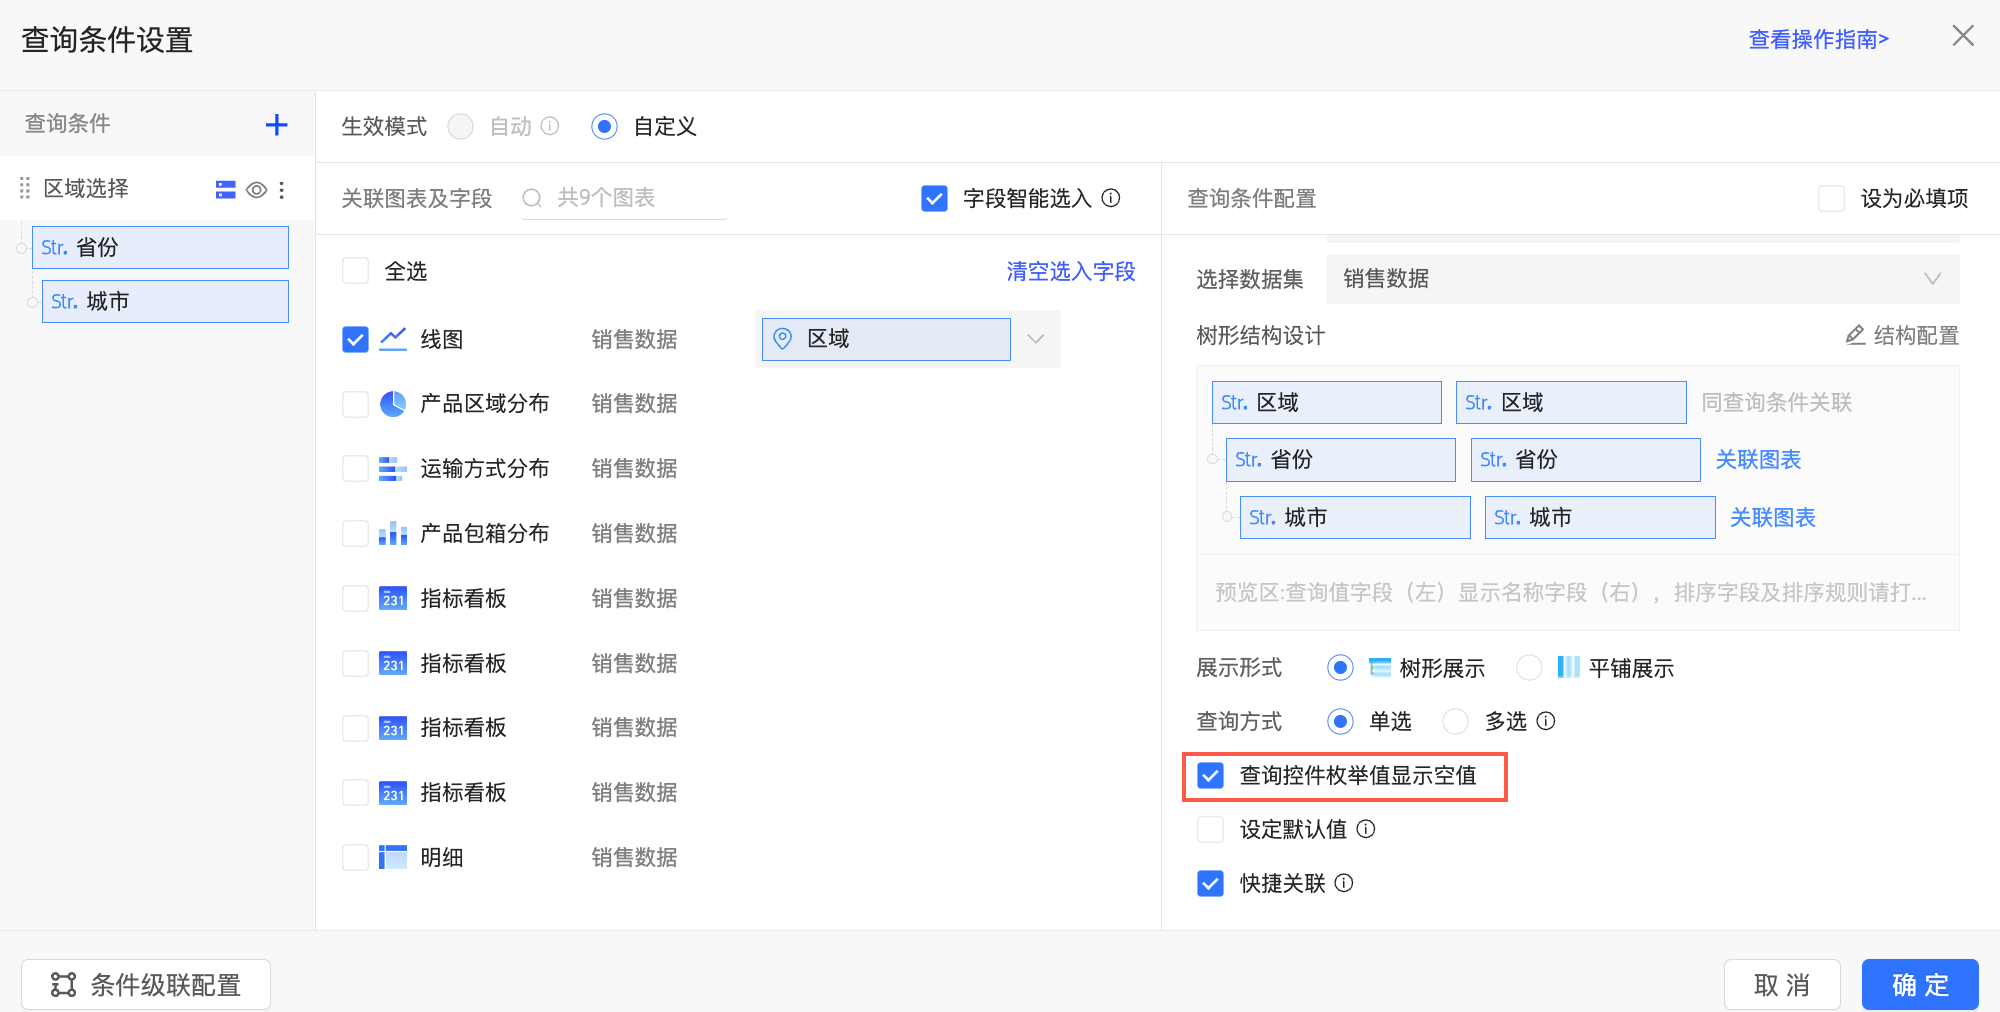
Task: Expand 区域 field dropdown arrow for 线图
Action: click(1036, 339)
